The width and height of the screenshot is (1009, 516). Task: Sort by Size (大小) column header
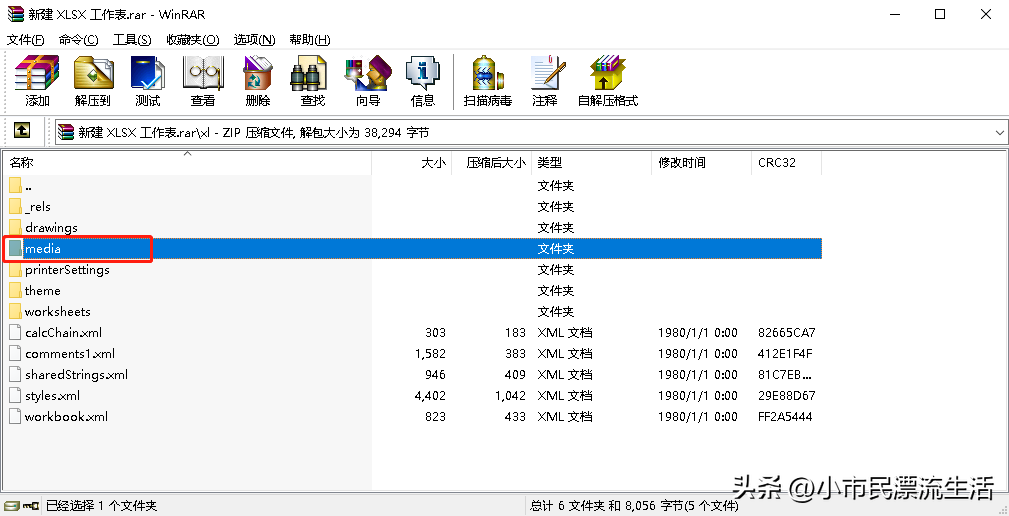point(412,163)
